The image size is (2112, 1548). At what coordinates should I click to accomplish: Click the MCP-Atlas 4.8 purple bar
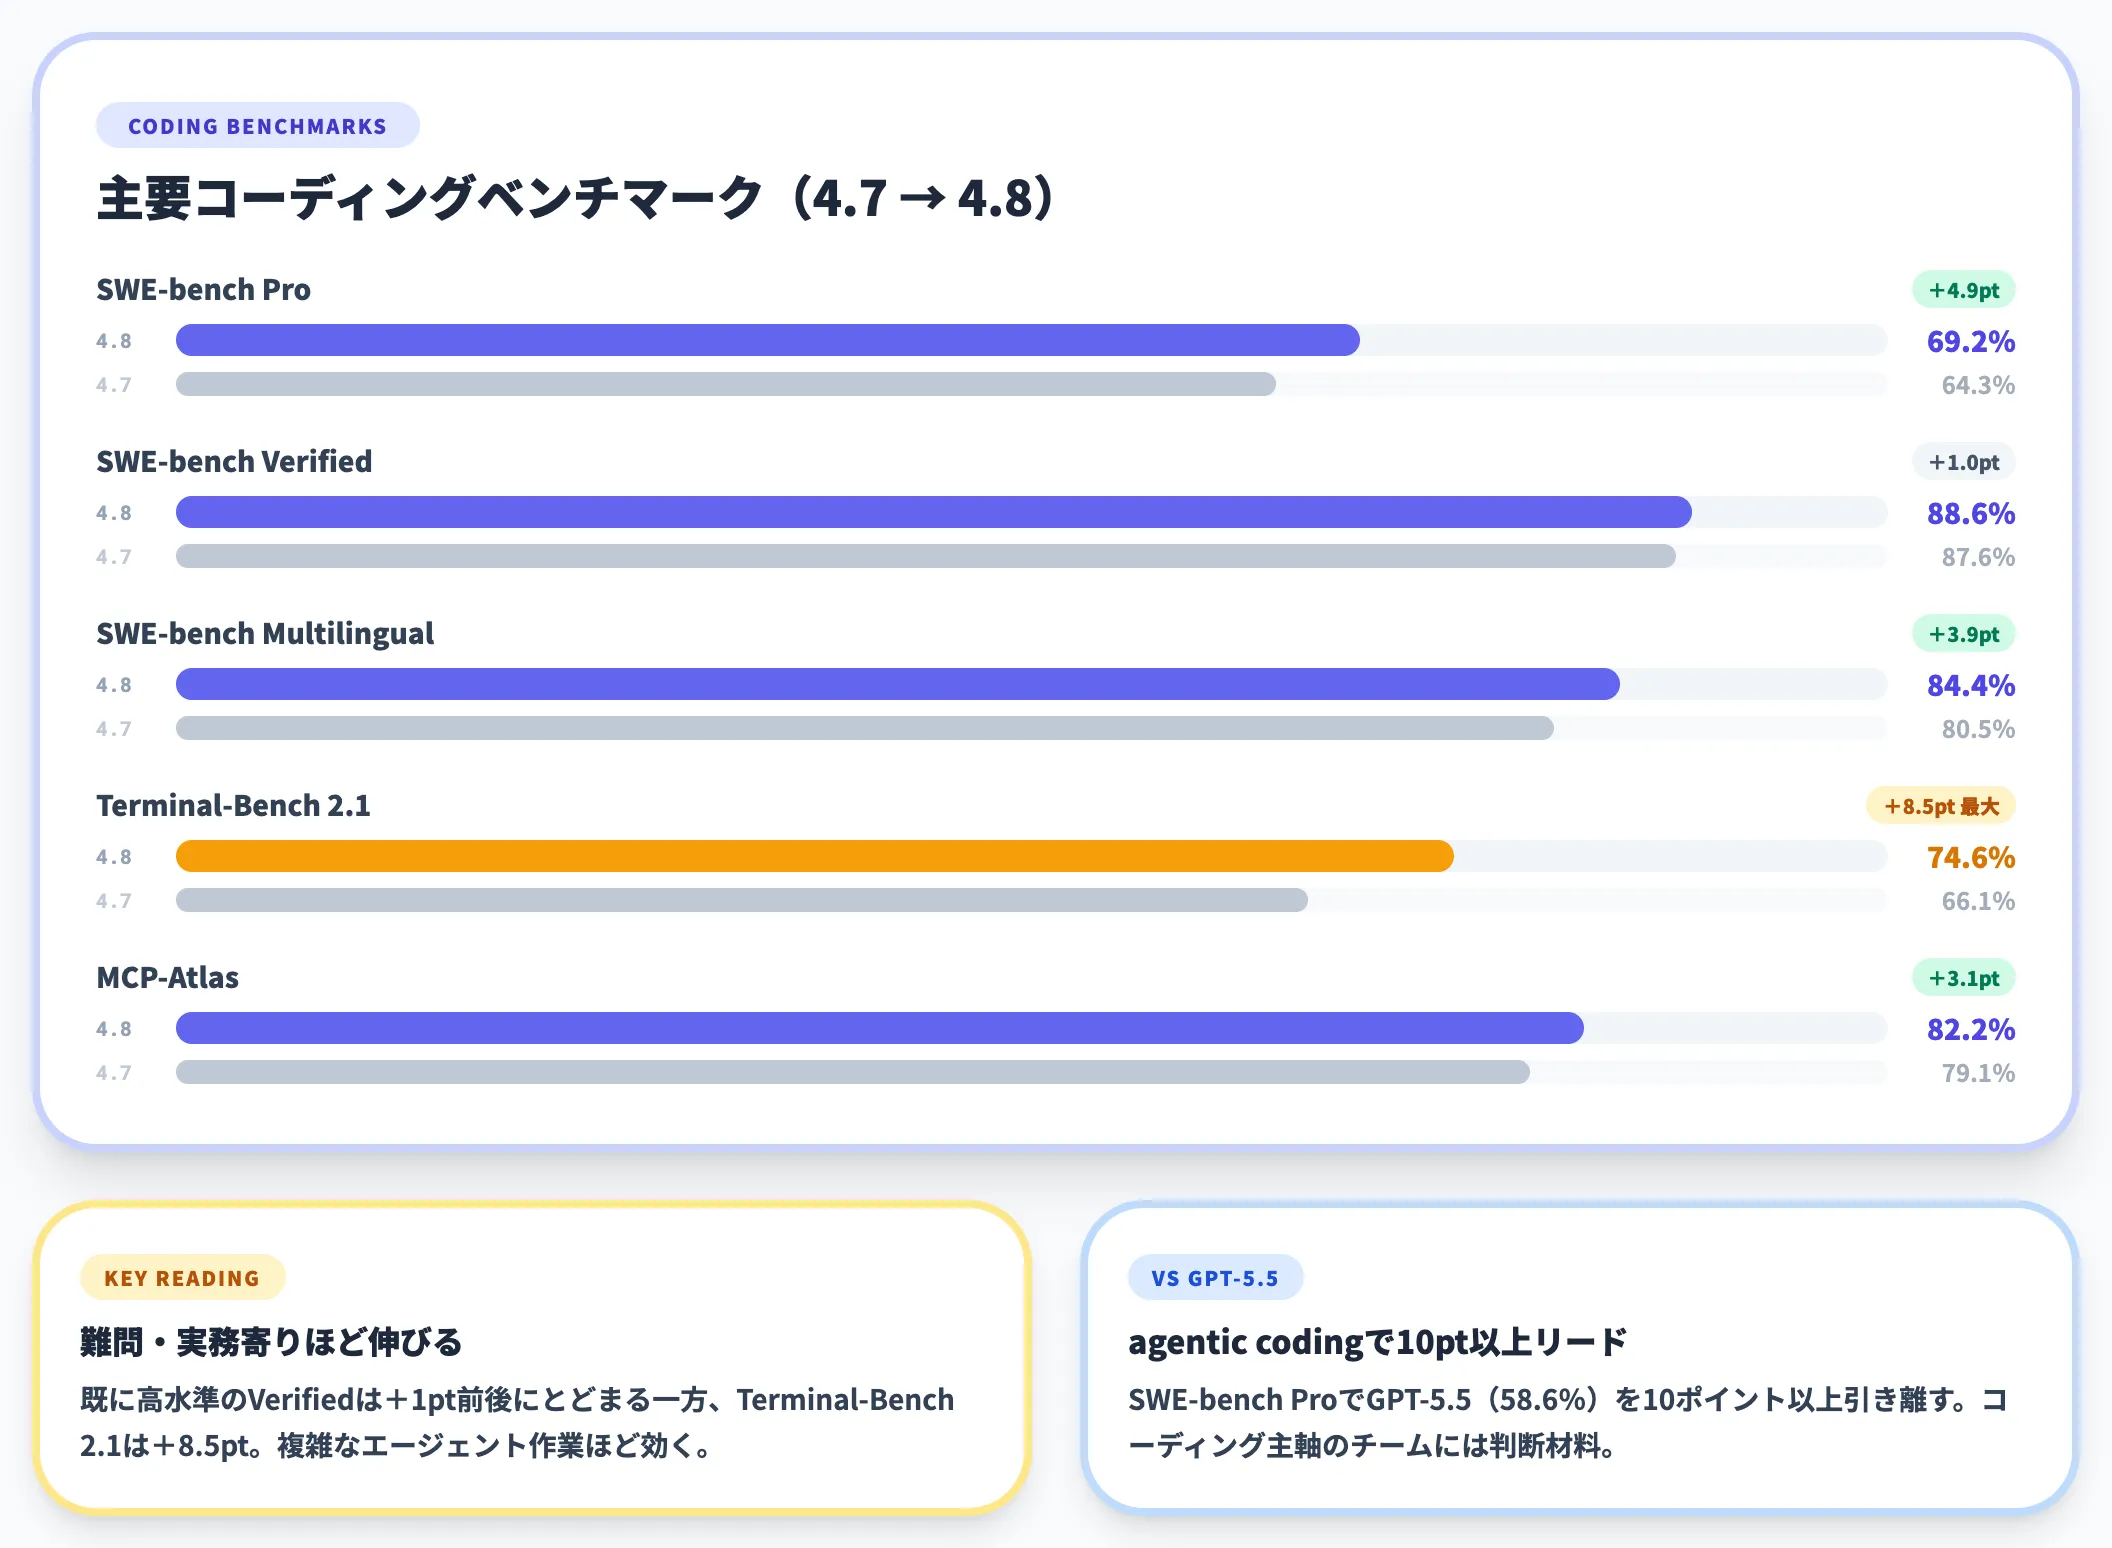coord(880,1028)
